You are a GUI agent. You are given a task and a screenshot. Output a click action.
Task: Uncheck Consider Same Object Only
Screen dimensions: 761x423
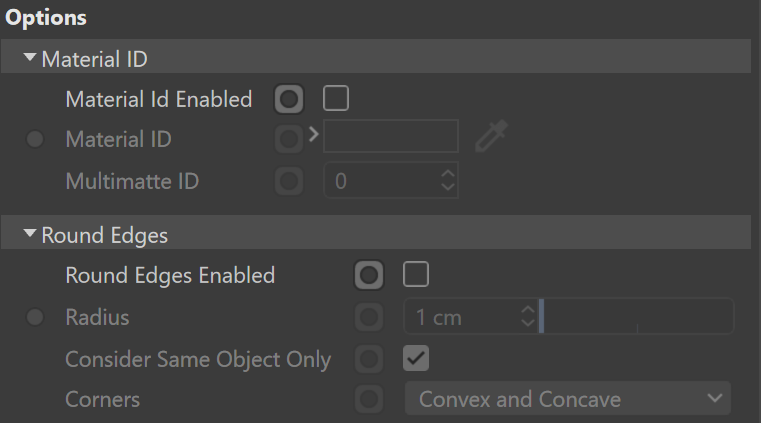(x=416, y=358)
